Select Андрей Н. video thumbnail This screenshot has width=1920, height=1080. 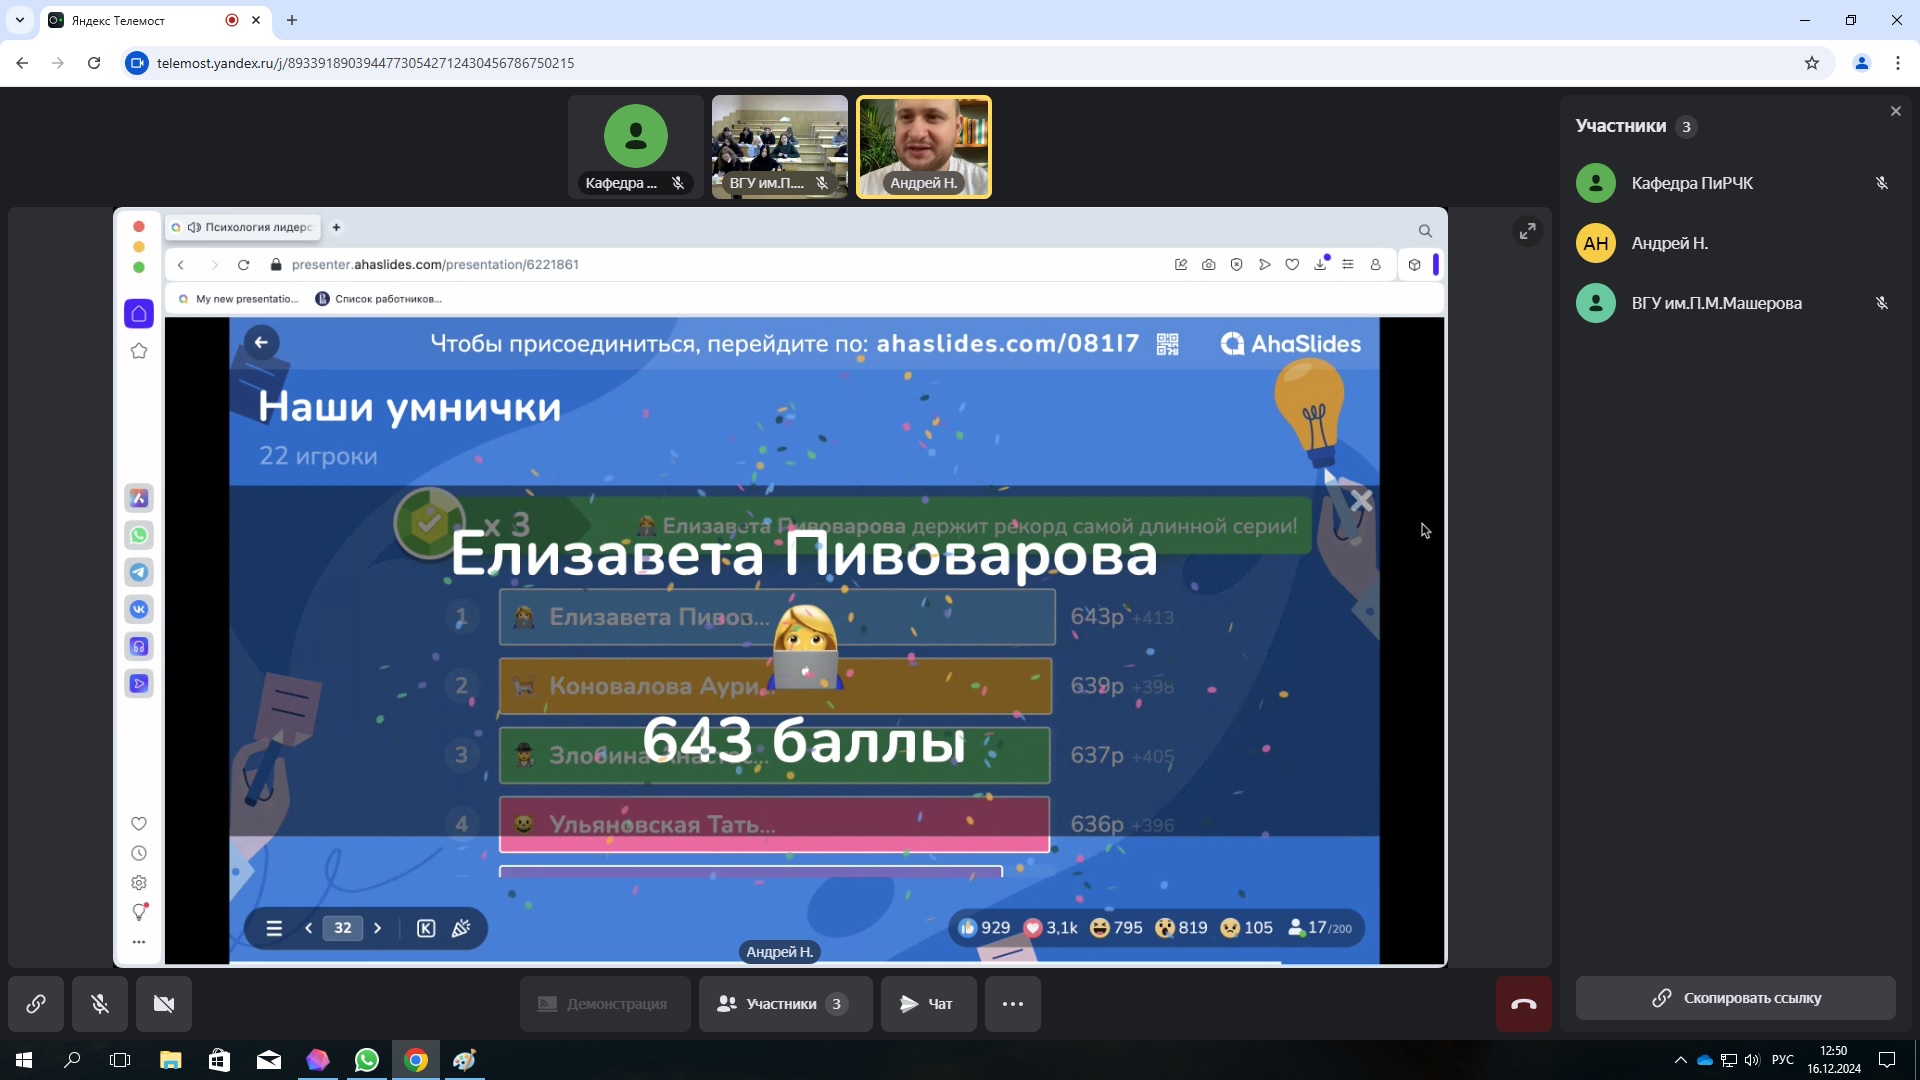tap(923, 147)
